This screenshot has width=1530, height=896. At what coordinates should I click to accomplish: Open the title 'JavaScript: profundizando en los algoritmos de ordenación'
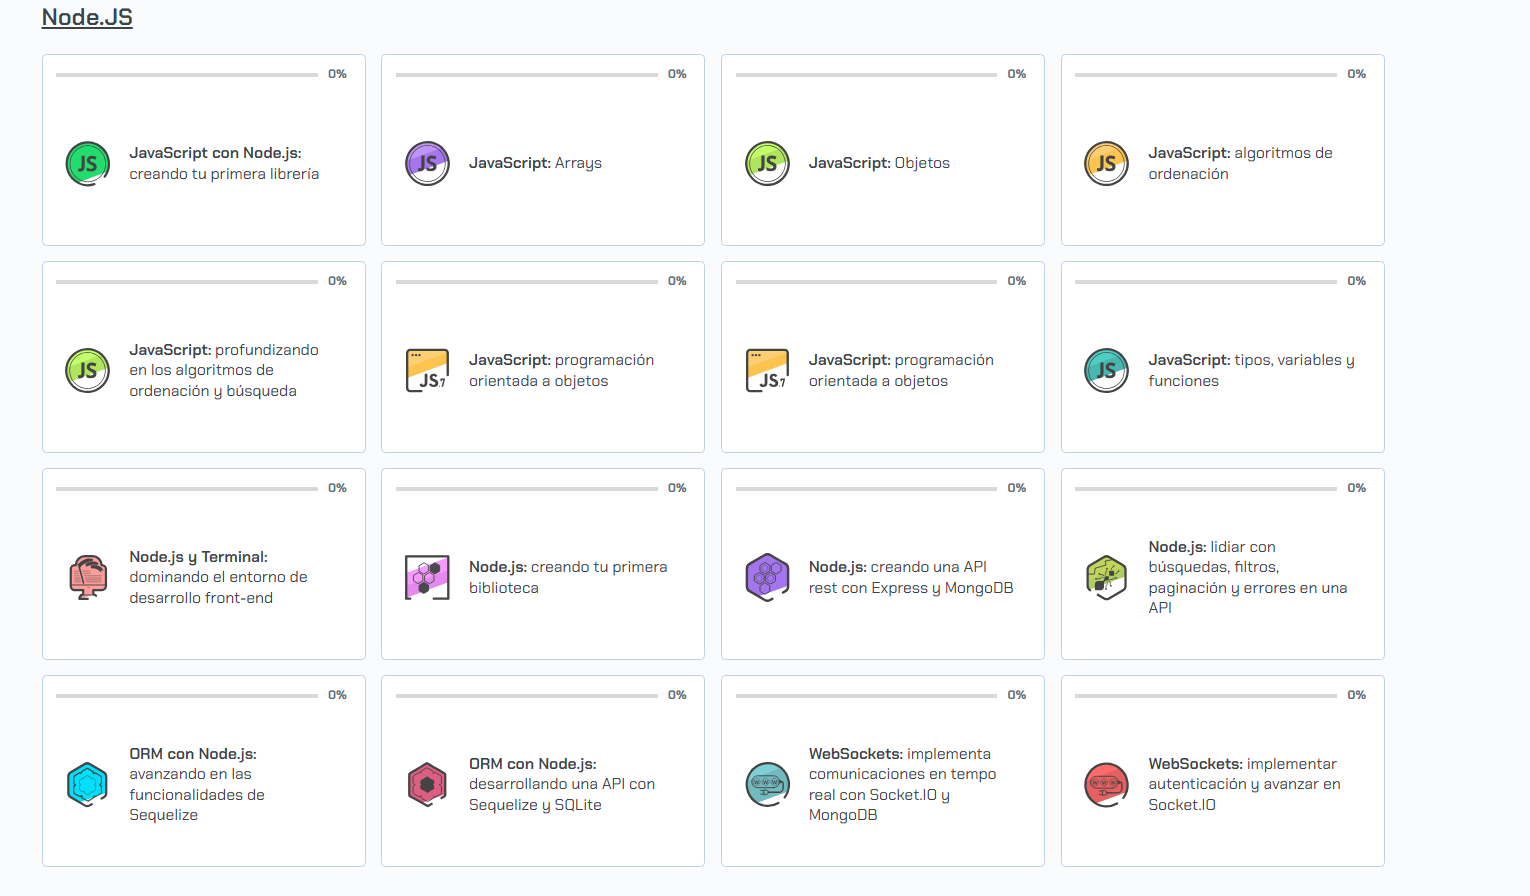pos(224,370)
